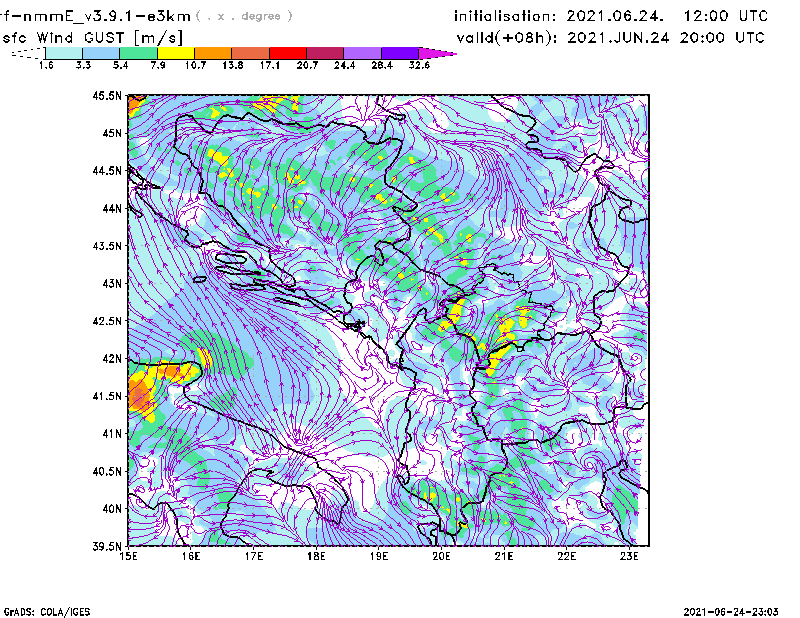The width and height of the screenshot is (800, 618).
Task: Click the '42N' latitude label
Action: (x=112, y=358)
